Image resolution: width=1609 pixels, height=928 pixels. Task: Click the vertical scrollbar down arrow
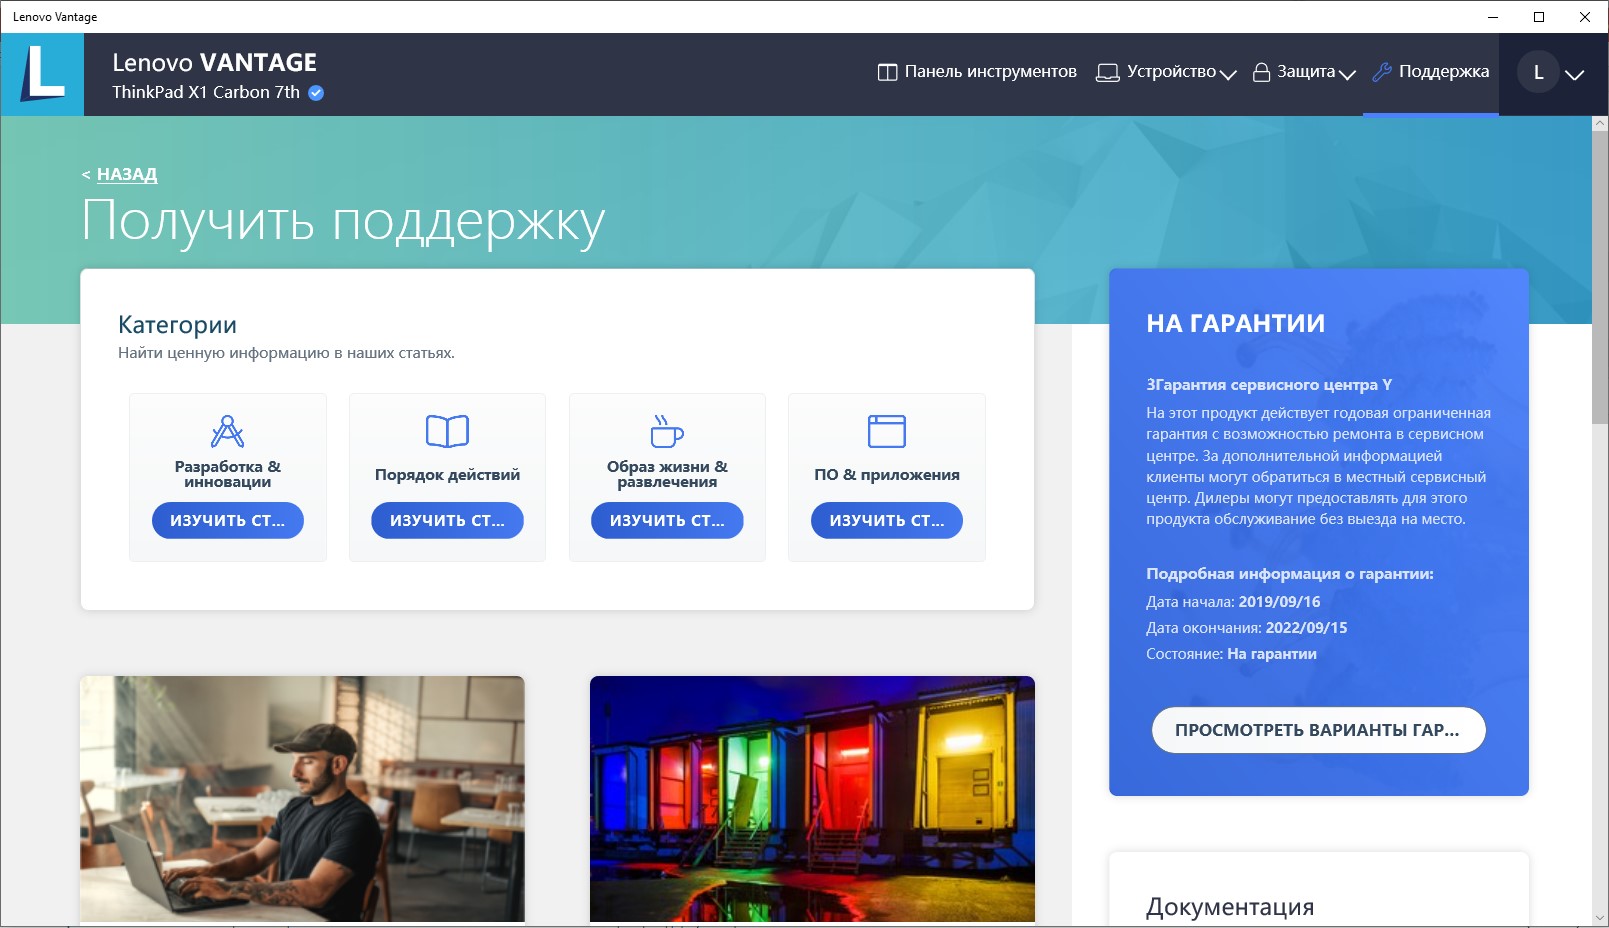coord(1600,917)
